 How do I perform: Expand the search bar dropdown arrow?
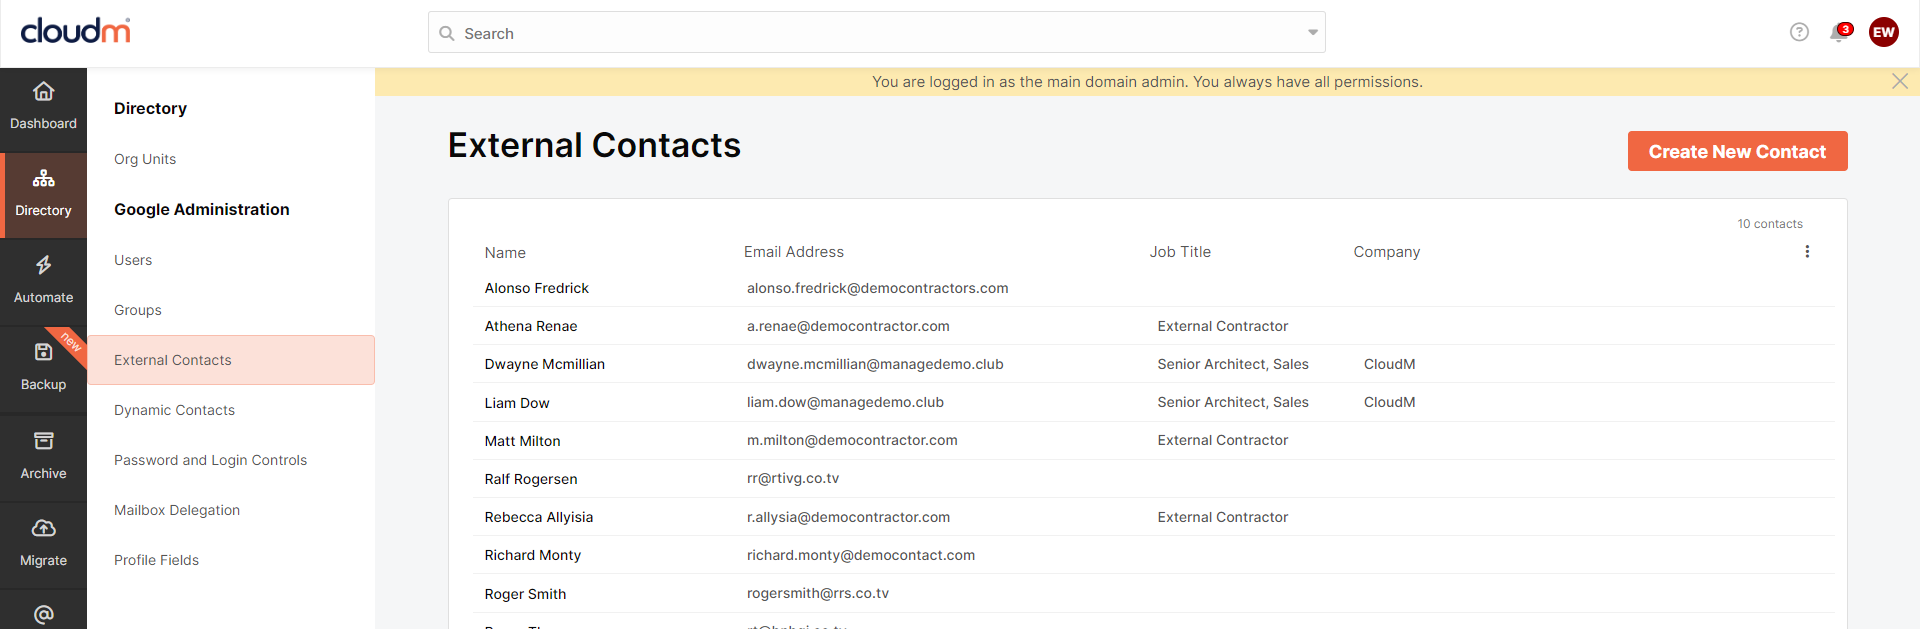click(x=1313, y=33)
